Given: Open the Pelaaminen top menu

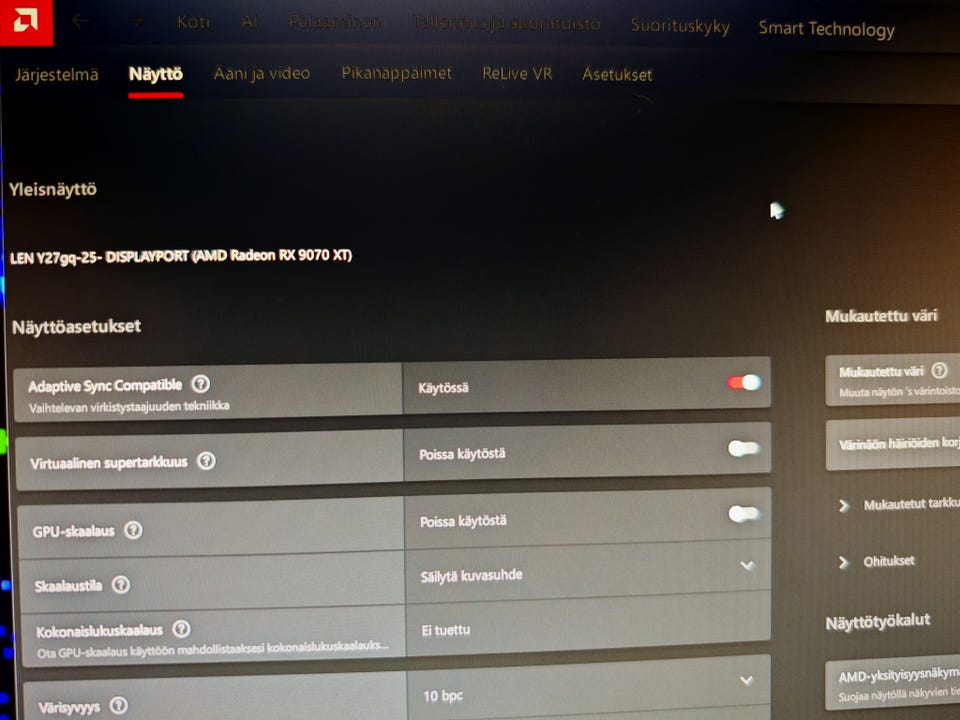Looking at the screenshot, I should click(336, 22).
